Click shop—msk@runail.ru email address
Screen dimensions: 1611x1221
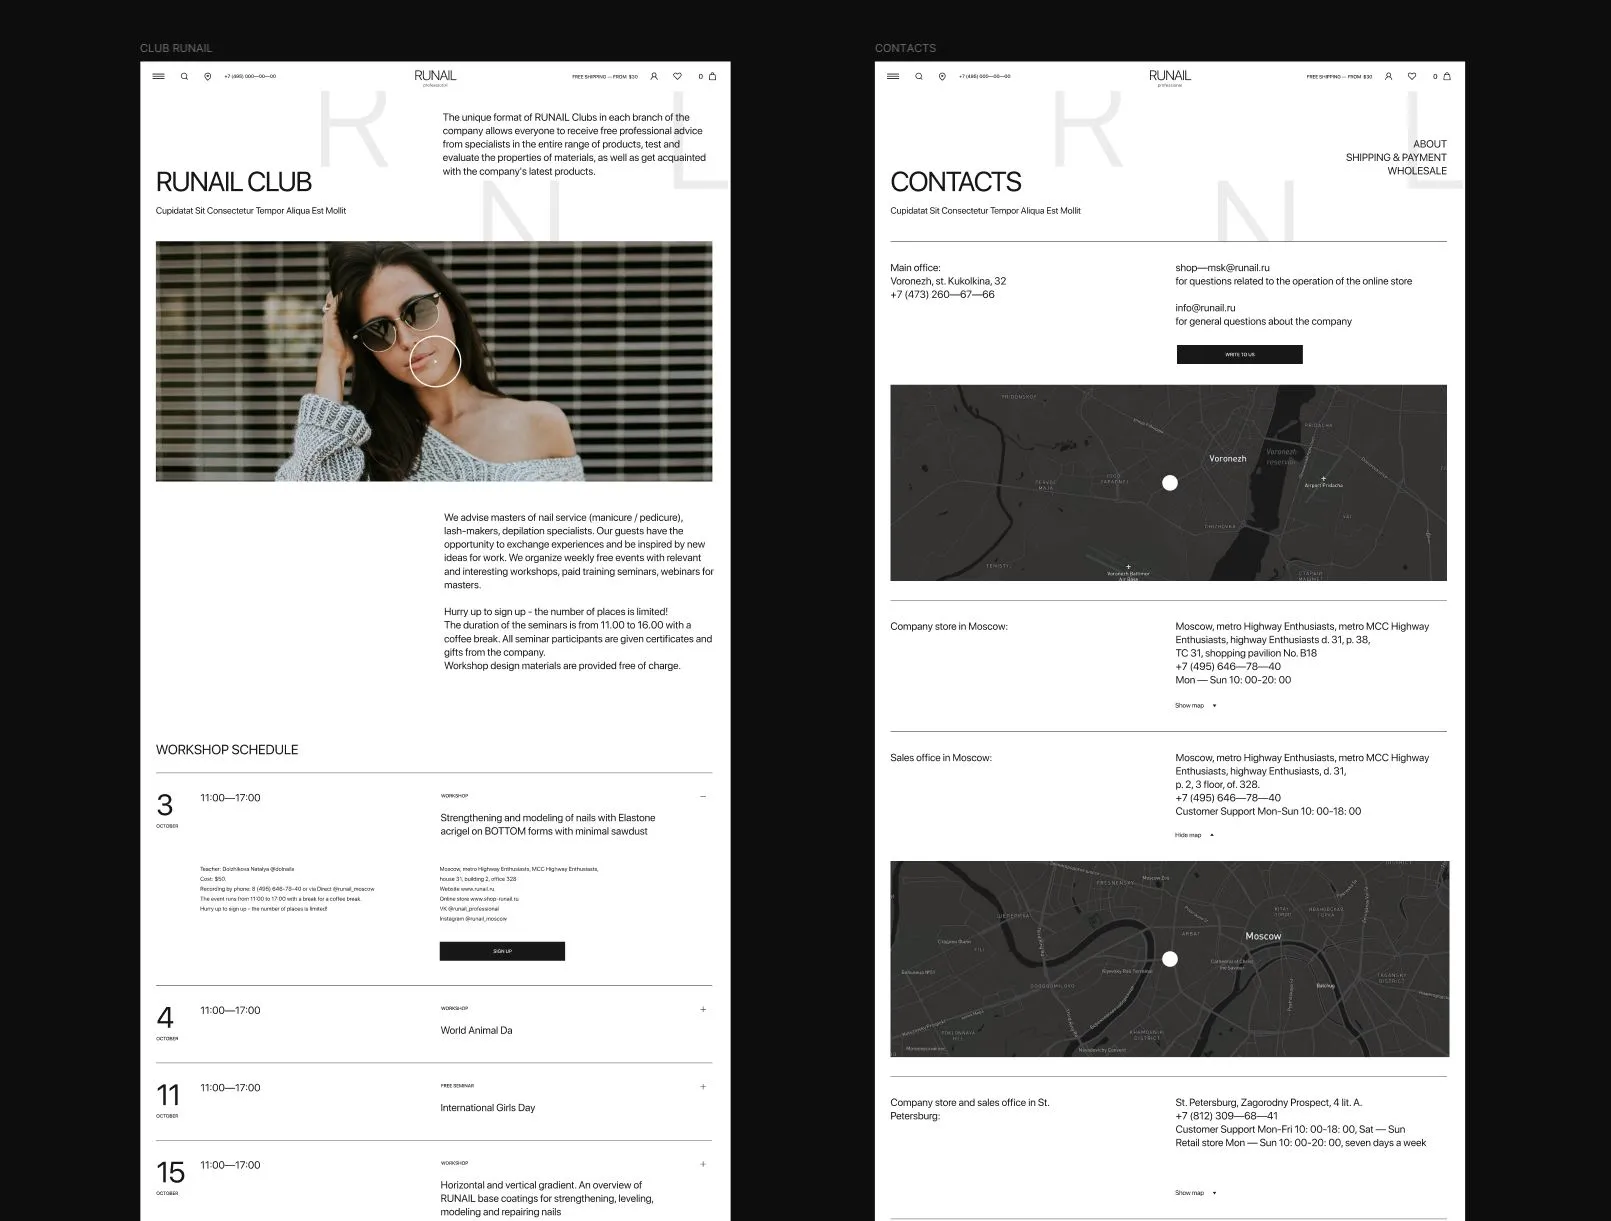(1222, 268)
